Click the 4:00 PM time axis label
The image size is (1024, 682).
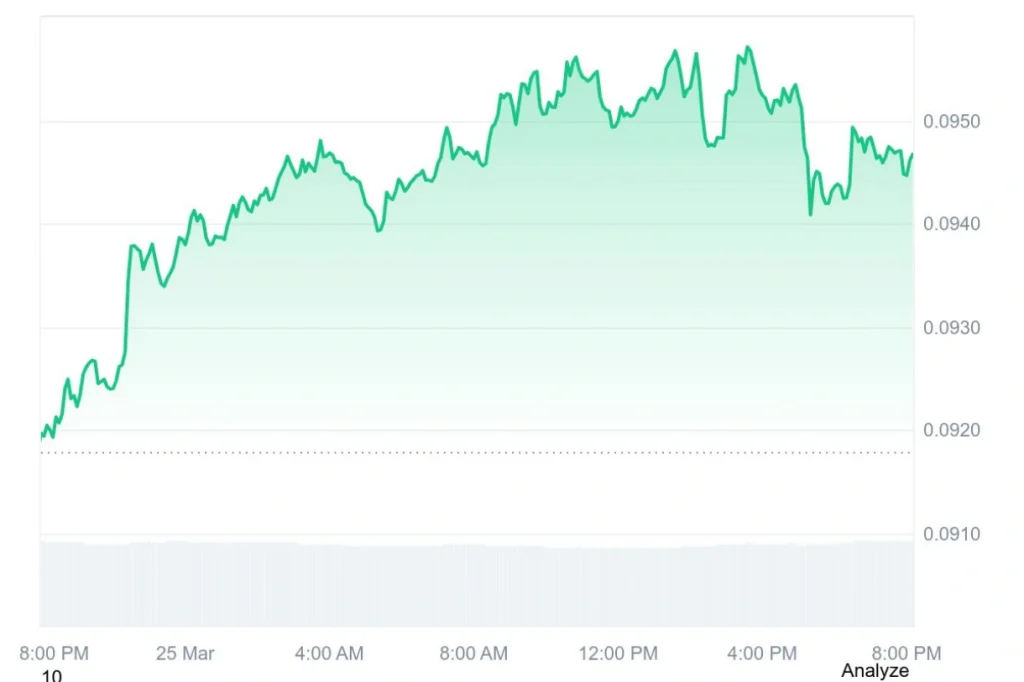pos(762,653)
